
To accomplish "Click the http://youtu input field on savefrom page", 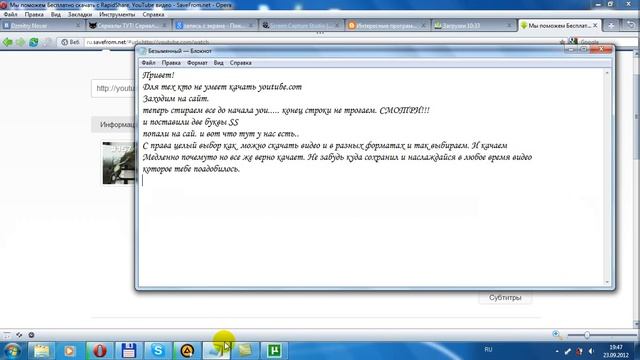I will coord(114,89).
